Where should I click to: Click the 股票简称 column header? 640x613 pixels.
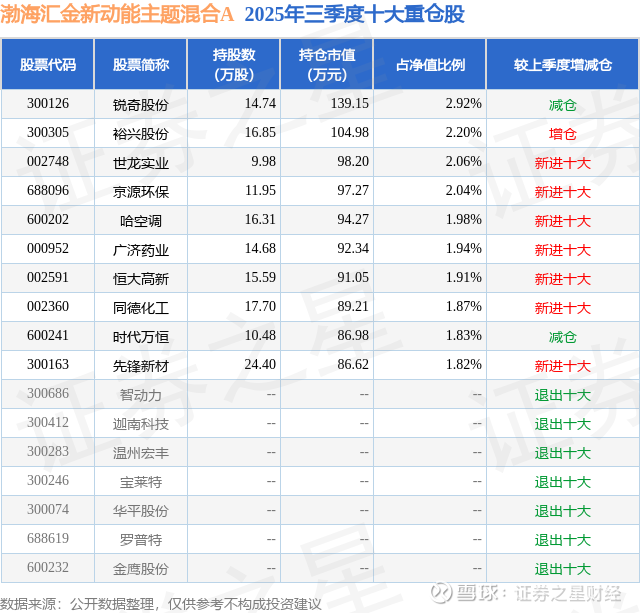(141, 64)
